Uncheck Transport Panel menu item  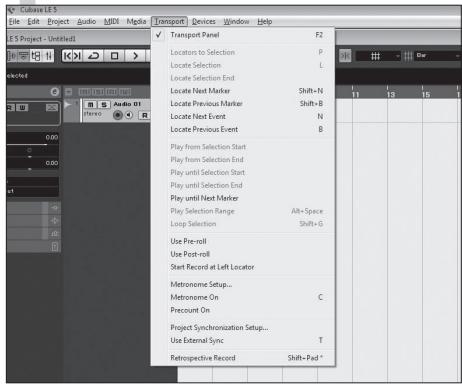(x=243, y=35)
